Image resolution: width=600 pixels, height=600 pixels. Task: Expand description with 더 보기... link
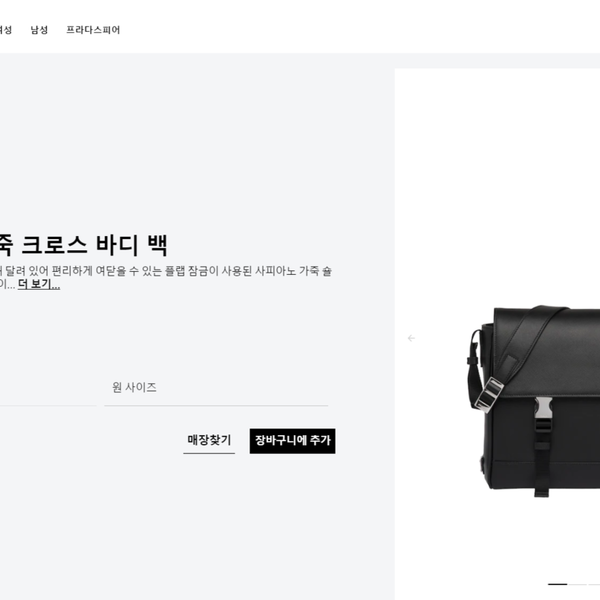tap(39, 284)
